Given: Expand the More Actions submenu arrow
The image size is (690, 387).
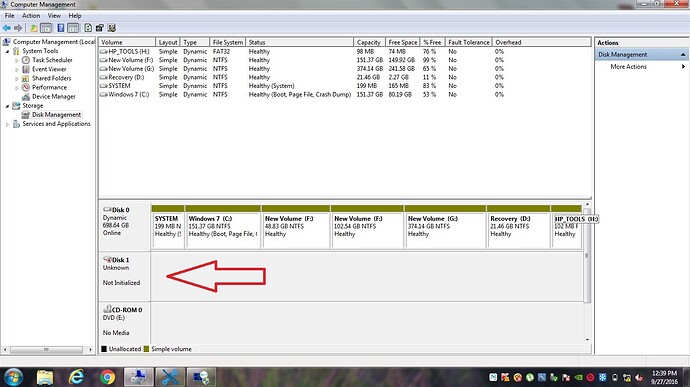Looking at the screenshot, I should (683, 67).
